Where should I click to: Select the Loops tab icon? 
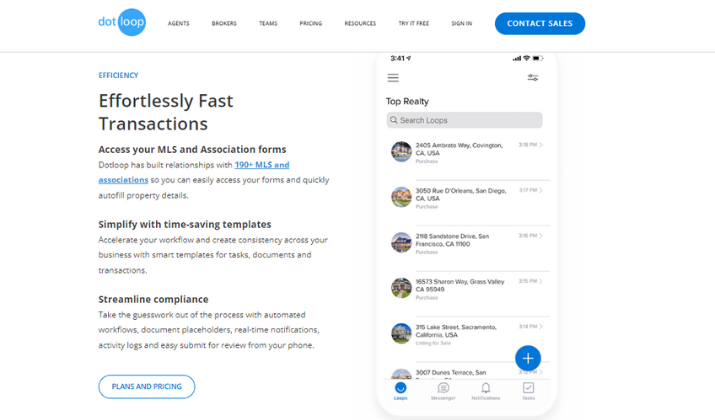[x=400, y=388]
